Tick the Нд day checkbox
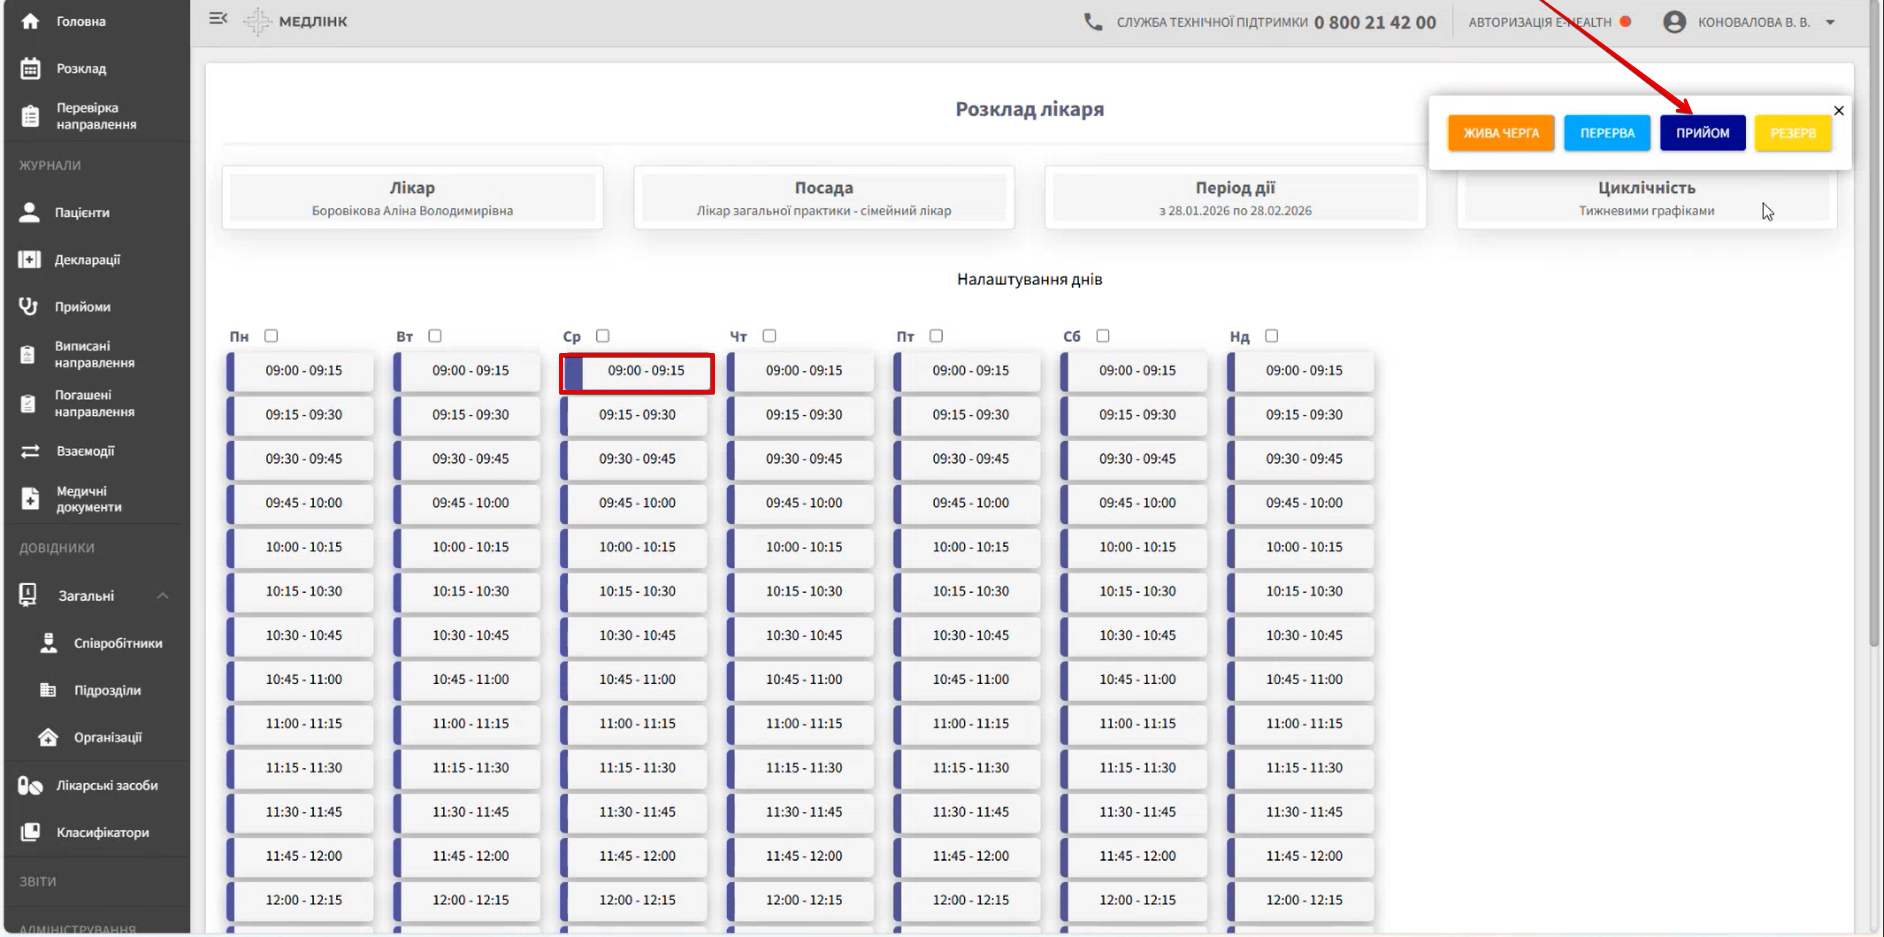 coord(1271,336)
